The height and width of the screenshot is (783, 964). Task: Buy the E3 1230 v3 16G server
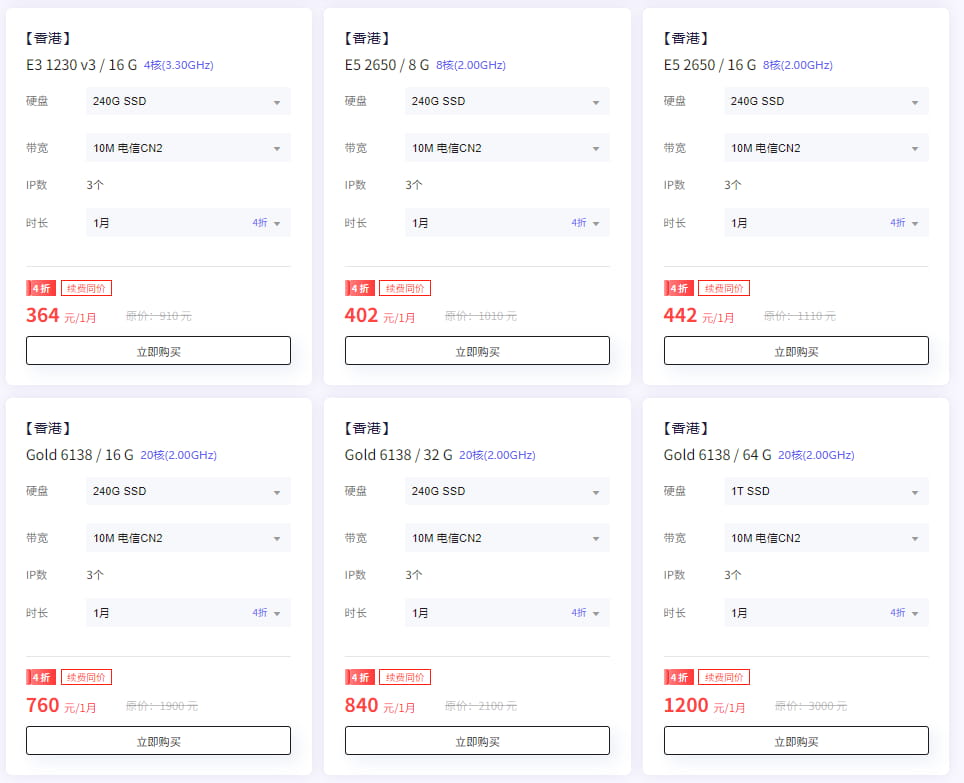pos(158,351)
